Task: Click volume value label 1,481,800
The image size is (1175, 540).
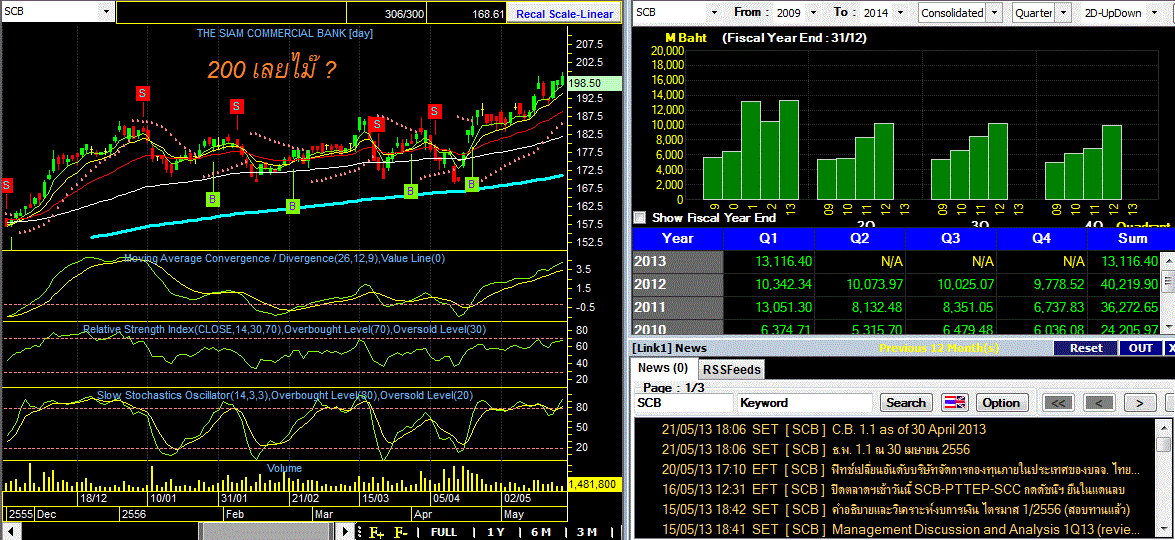Action: point(595,485)
